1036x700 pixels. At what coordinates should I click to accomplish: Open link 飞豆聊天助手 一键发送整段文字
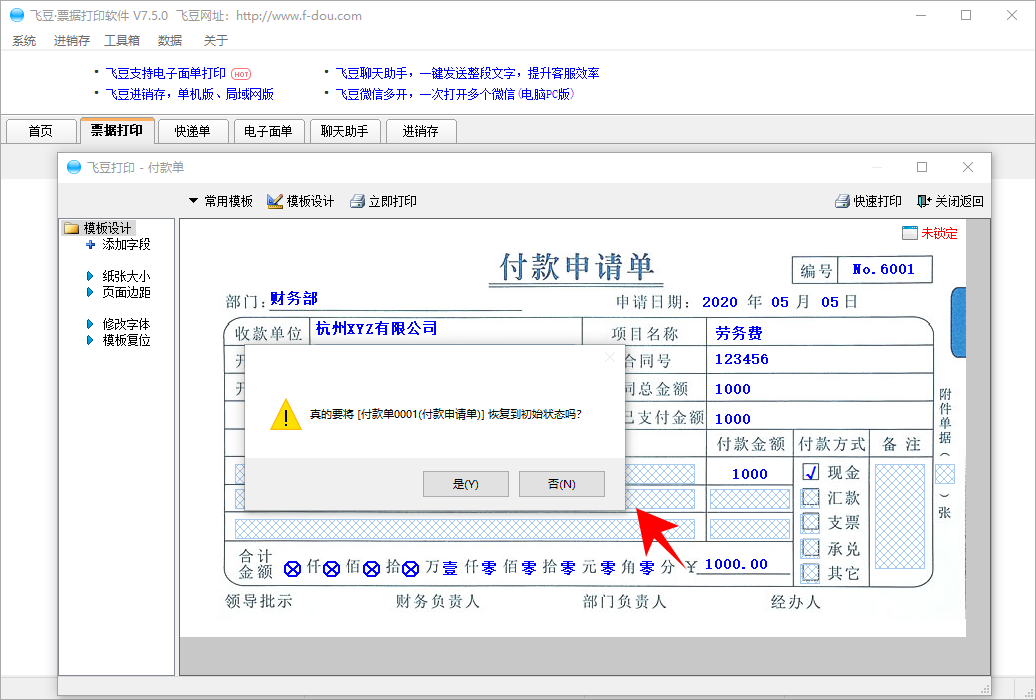pyautogui.click(x=467, y=73)
